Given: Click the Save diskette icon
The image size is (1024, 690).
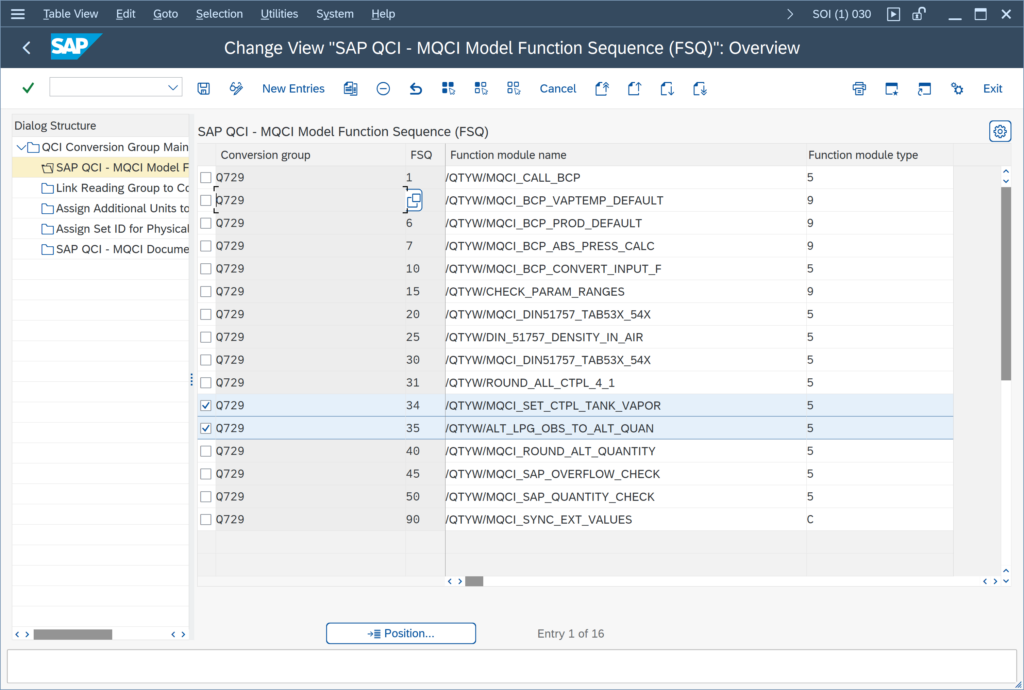Looking at the screenshot, I should tap(204, 89).
